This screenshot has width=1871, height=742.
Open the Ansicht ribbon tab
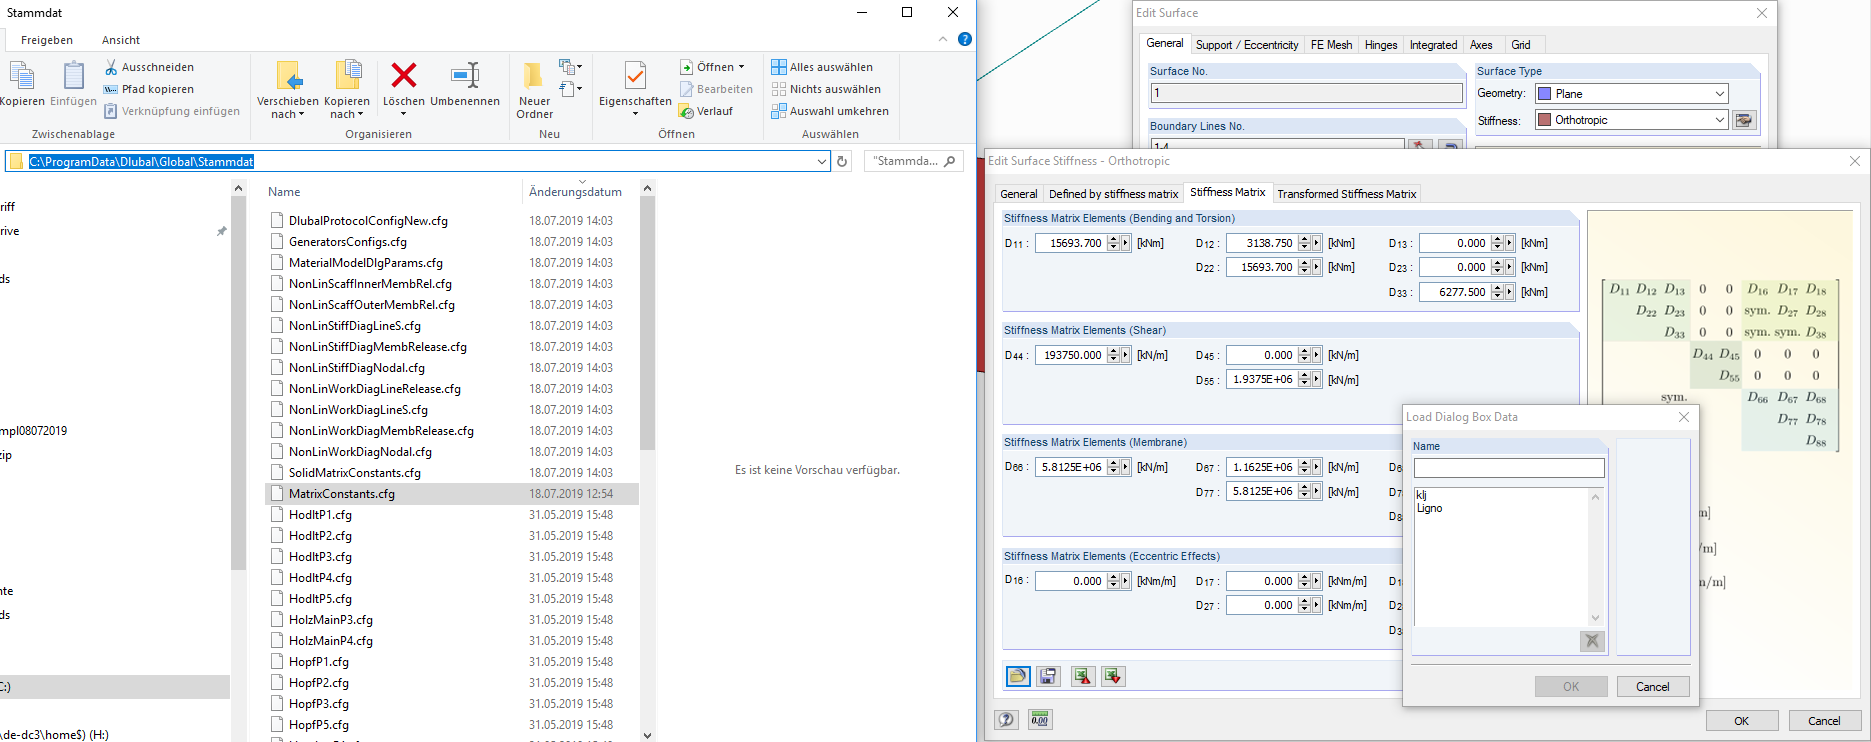[121, 40]
